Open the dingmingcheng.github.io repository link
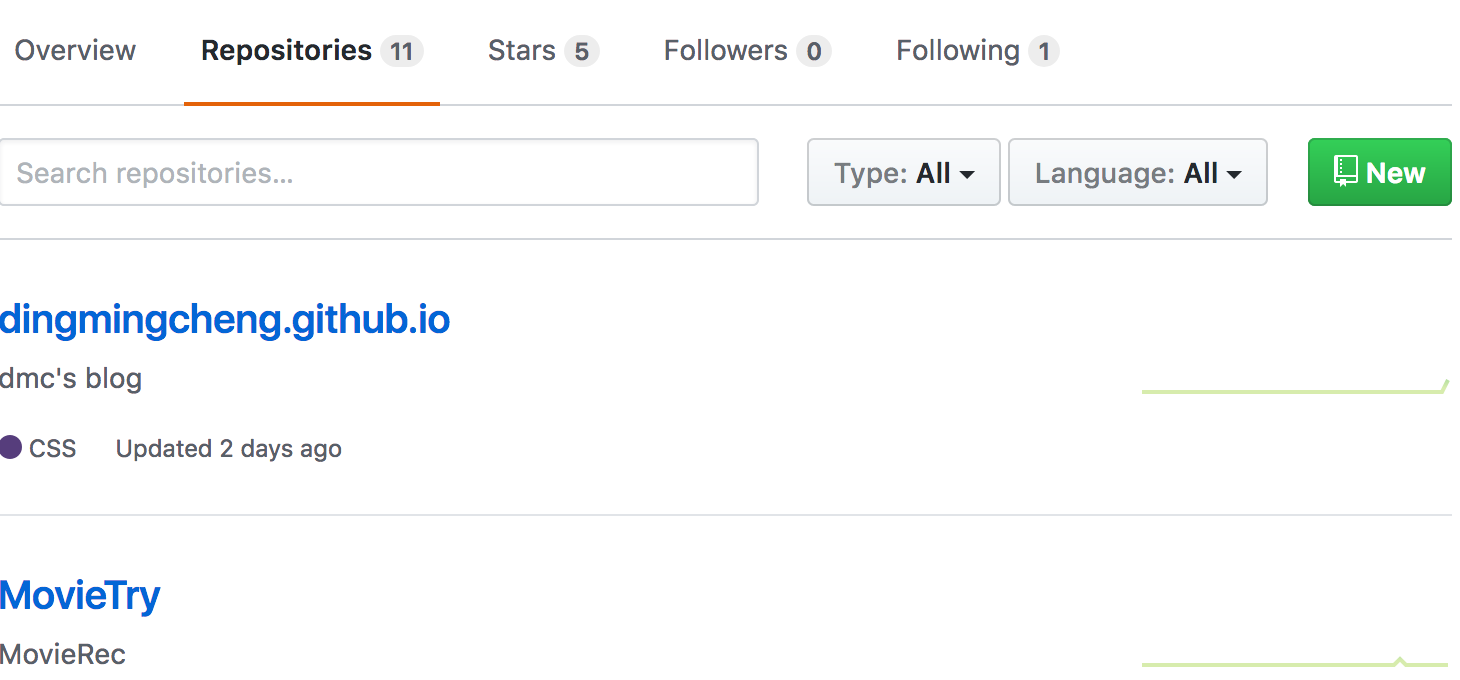The width and height of the screenshot is (1460, 680). pos(225,320)
